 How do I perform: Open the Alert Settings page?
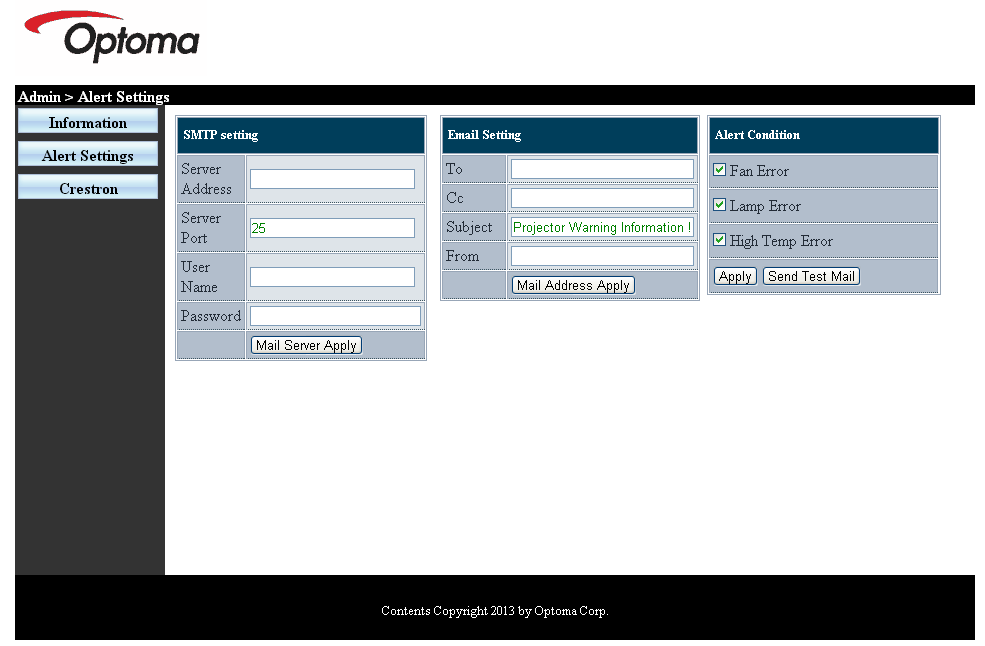(88, 155)
